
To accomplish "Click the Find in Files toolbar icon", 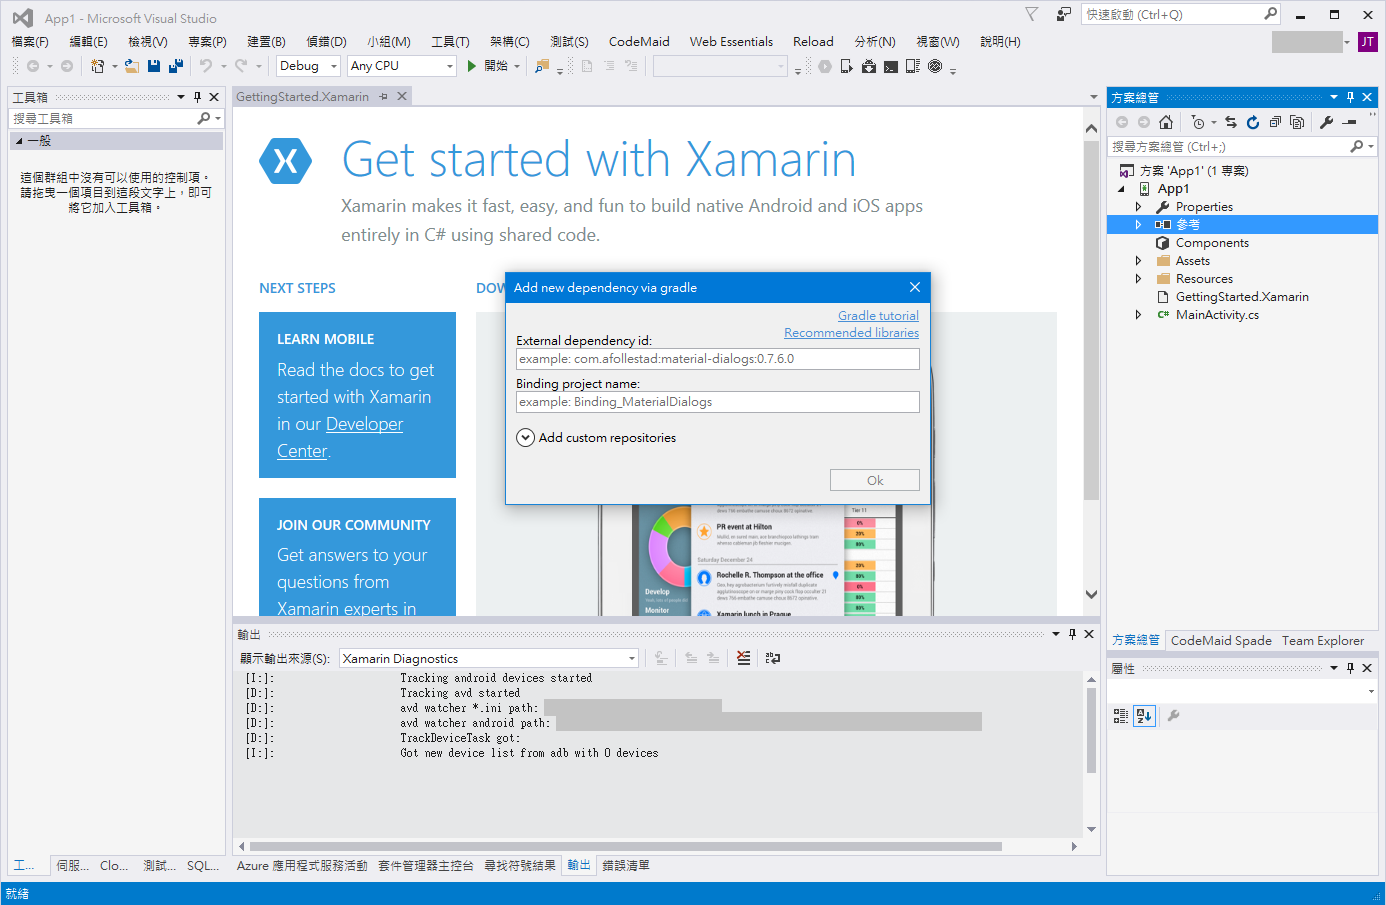I will 542,66.
